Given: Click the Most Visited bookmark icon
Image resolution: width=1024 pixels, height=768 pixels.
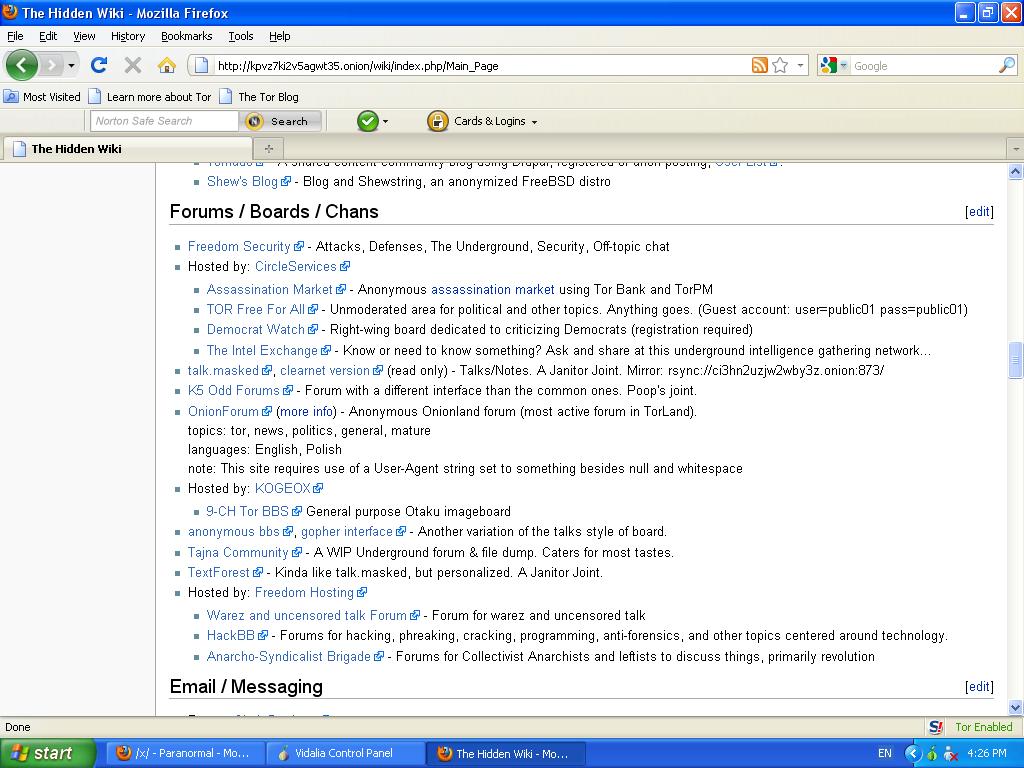Looking at the screenshot, I should tap(11, 97).
